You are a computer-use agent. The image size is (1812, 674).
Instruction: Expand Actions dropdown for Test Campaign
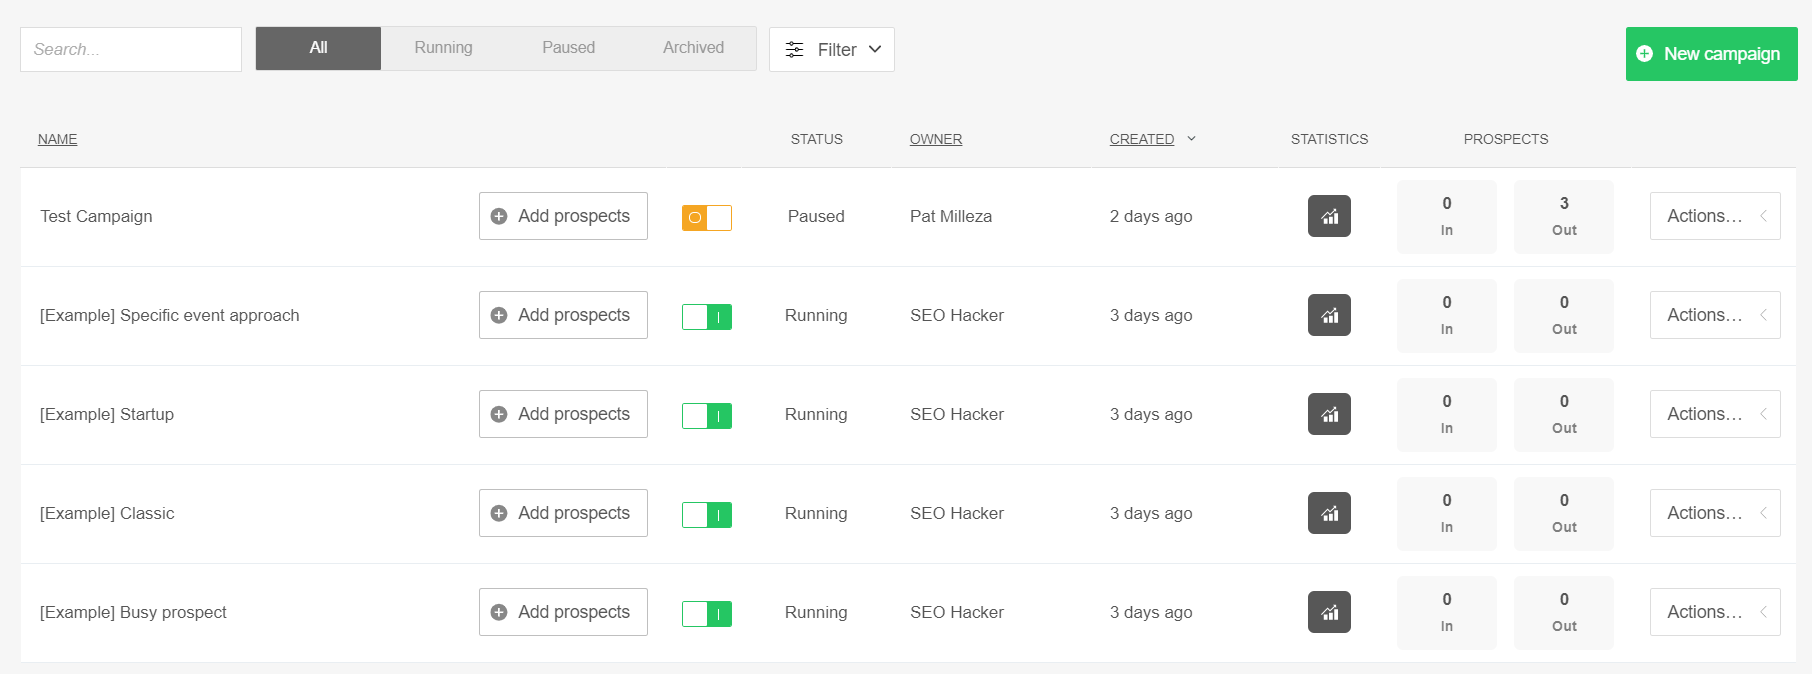(x=1714, y=216)
